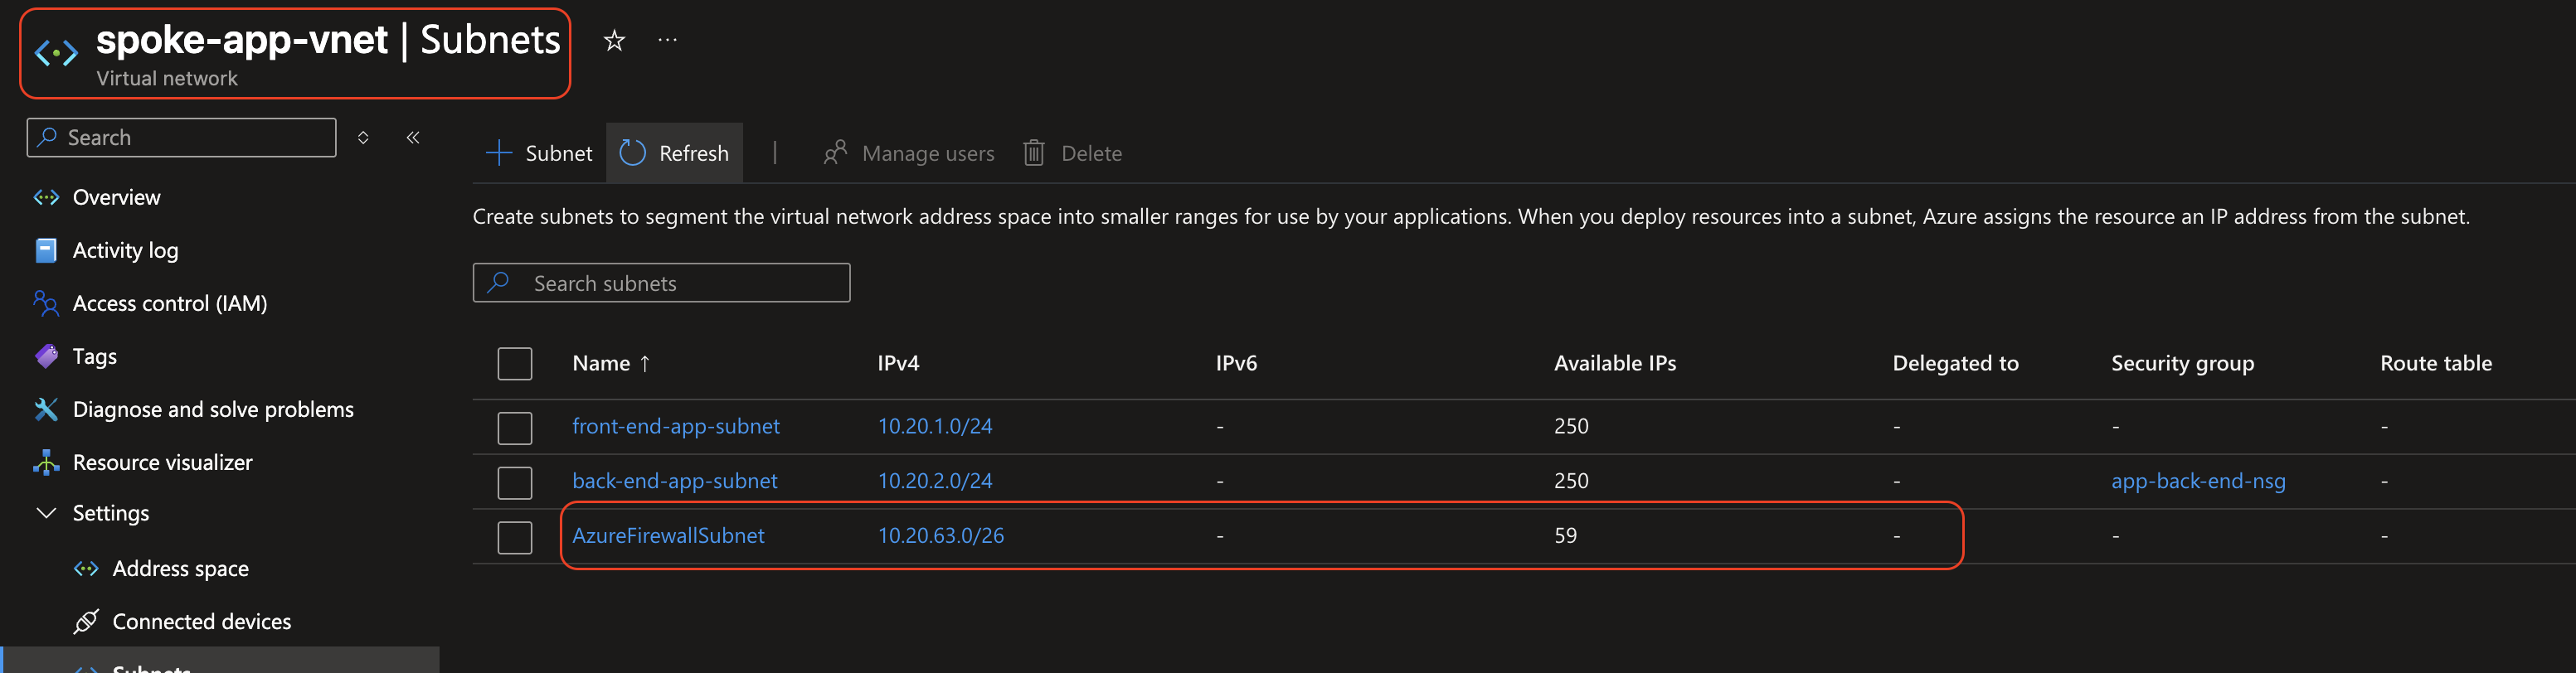The image size is (2576, 673).
Task: Select the AzureFirewallSubnet row checkbox
Action: [x=515, y=537]
